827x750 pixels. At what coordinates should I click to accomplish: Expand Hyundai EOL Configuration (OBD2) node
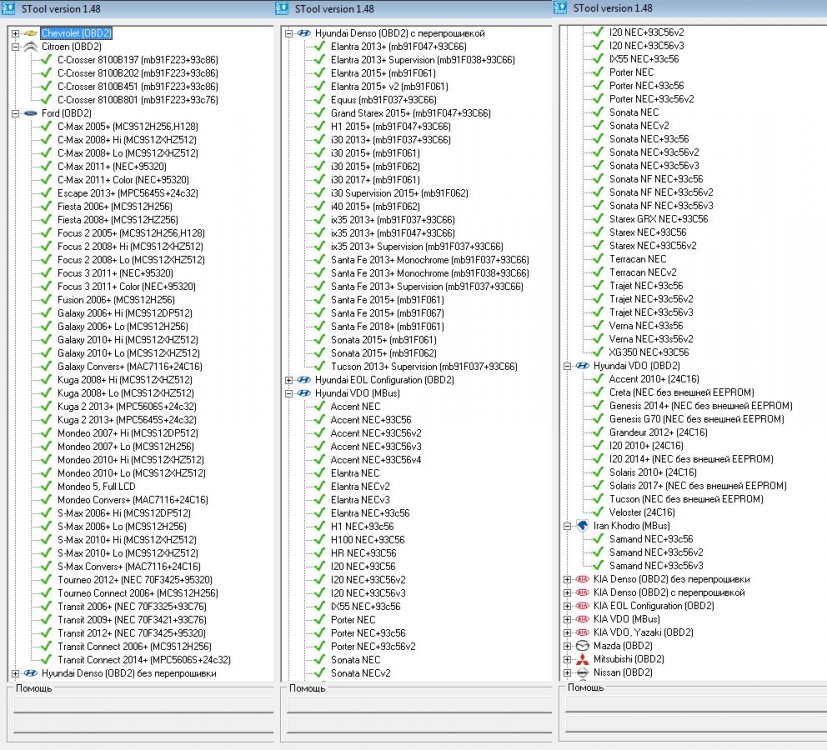(x=289, y=380)
